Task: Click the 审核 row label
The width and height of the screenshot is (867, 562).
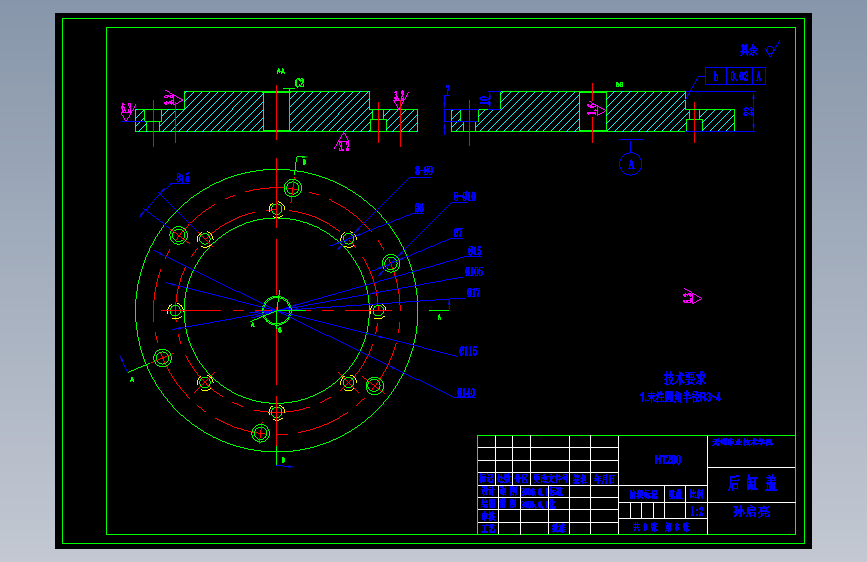Action: 488,516
